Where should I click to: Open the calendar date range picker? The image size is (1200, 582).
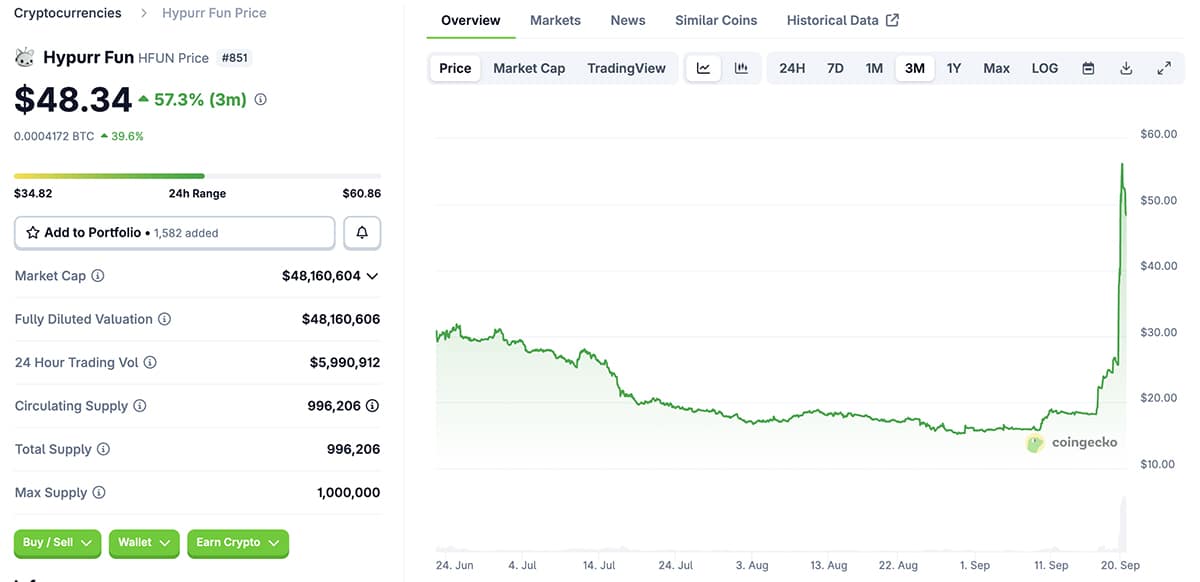[x=1088, y=68]
